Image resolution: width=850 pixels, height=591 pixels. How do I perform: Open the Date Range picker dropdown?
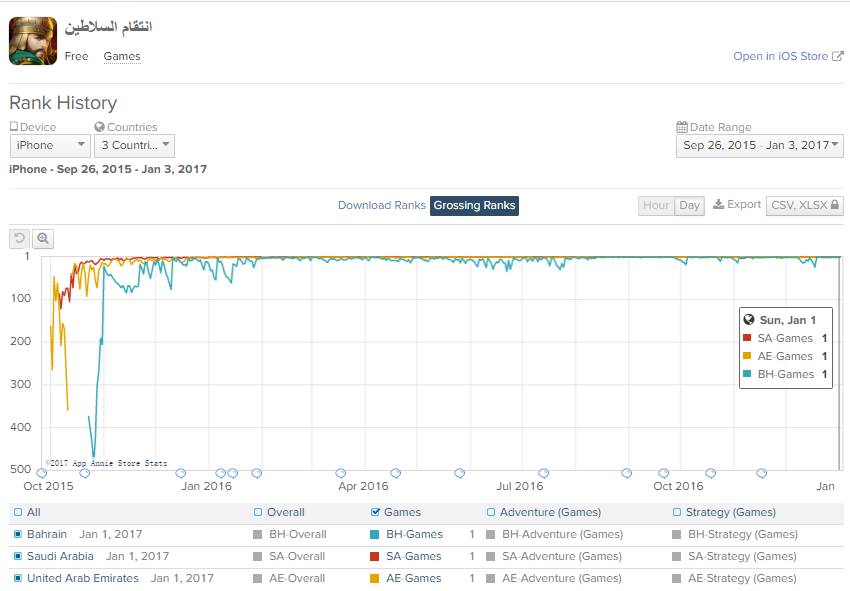(x=760, y=146)
